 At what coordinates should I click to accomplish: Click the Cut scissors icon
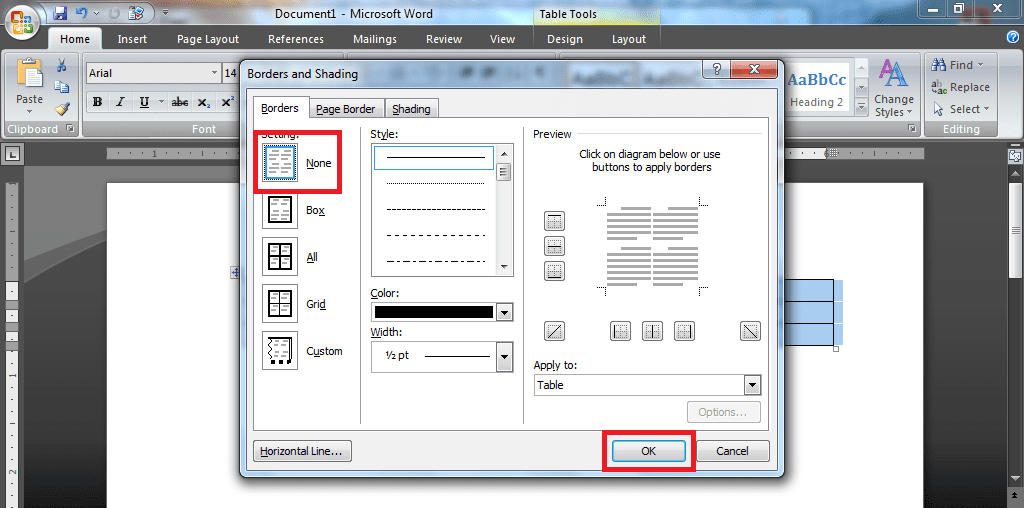[x=61, y=65]
